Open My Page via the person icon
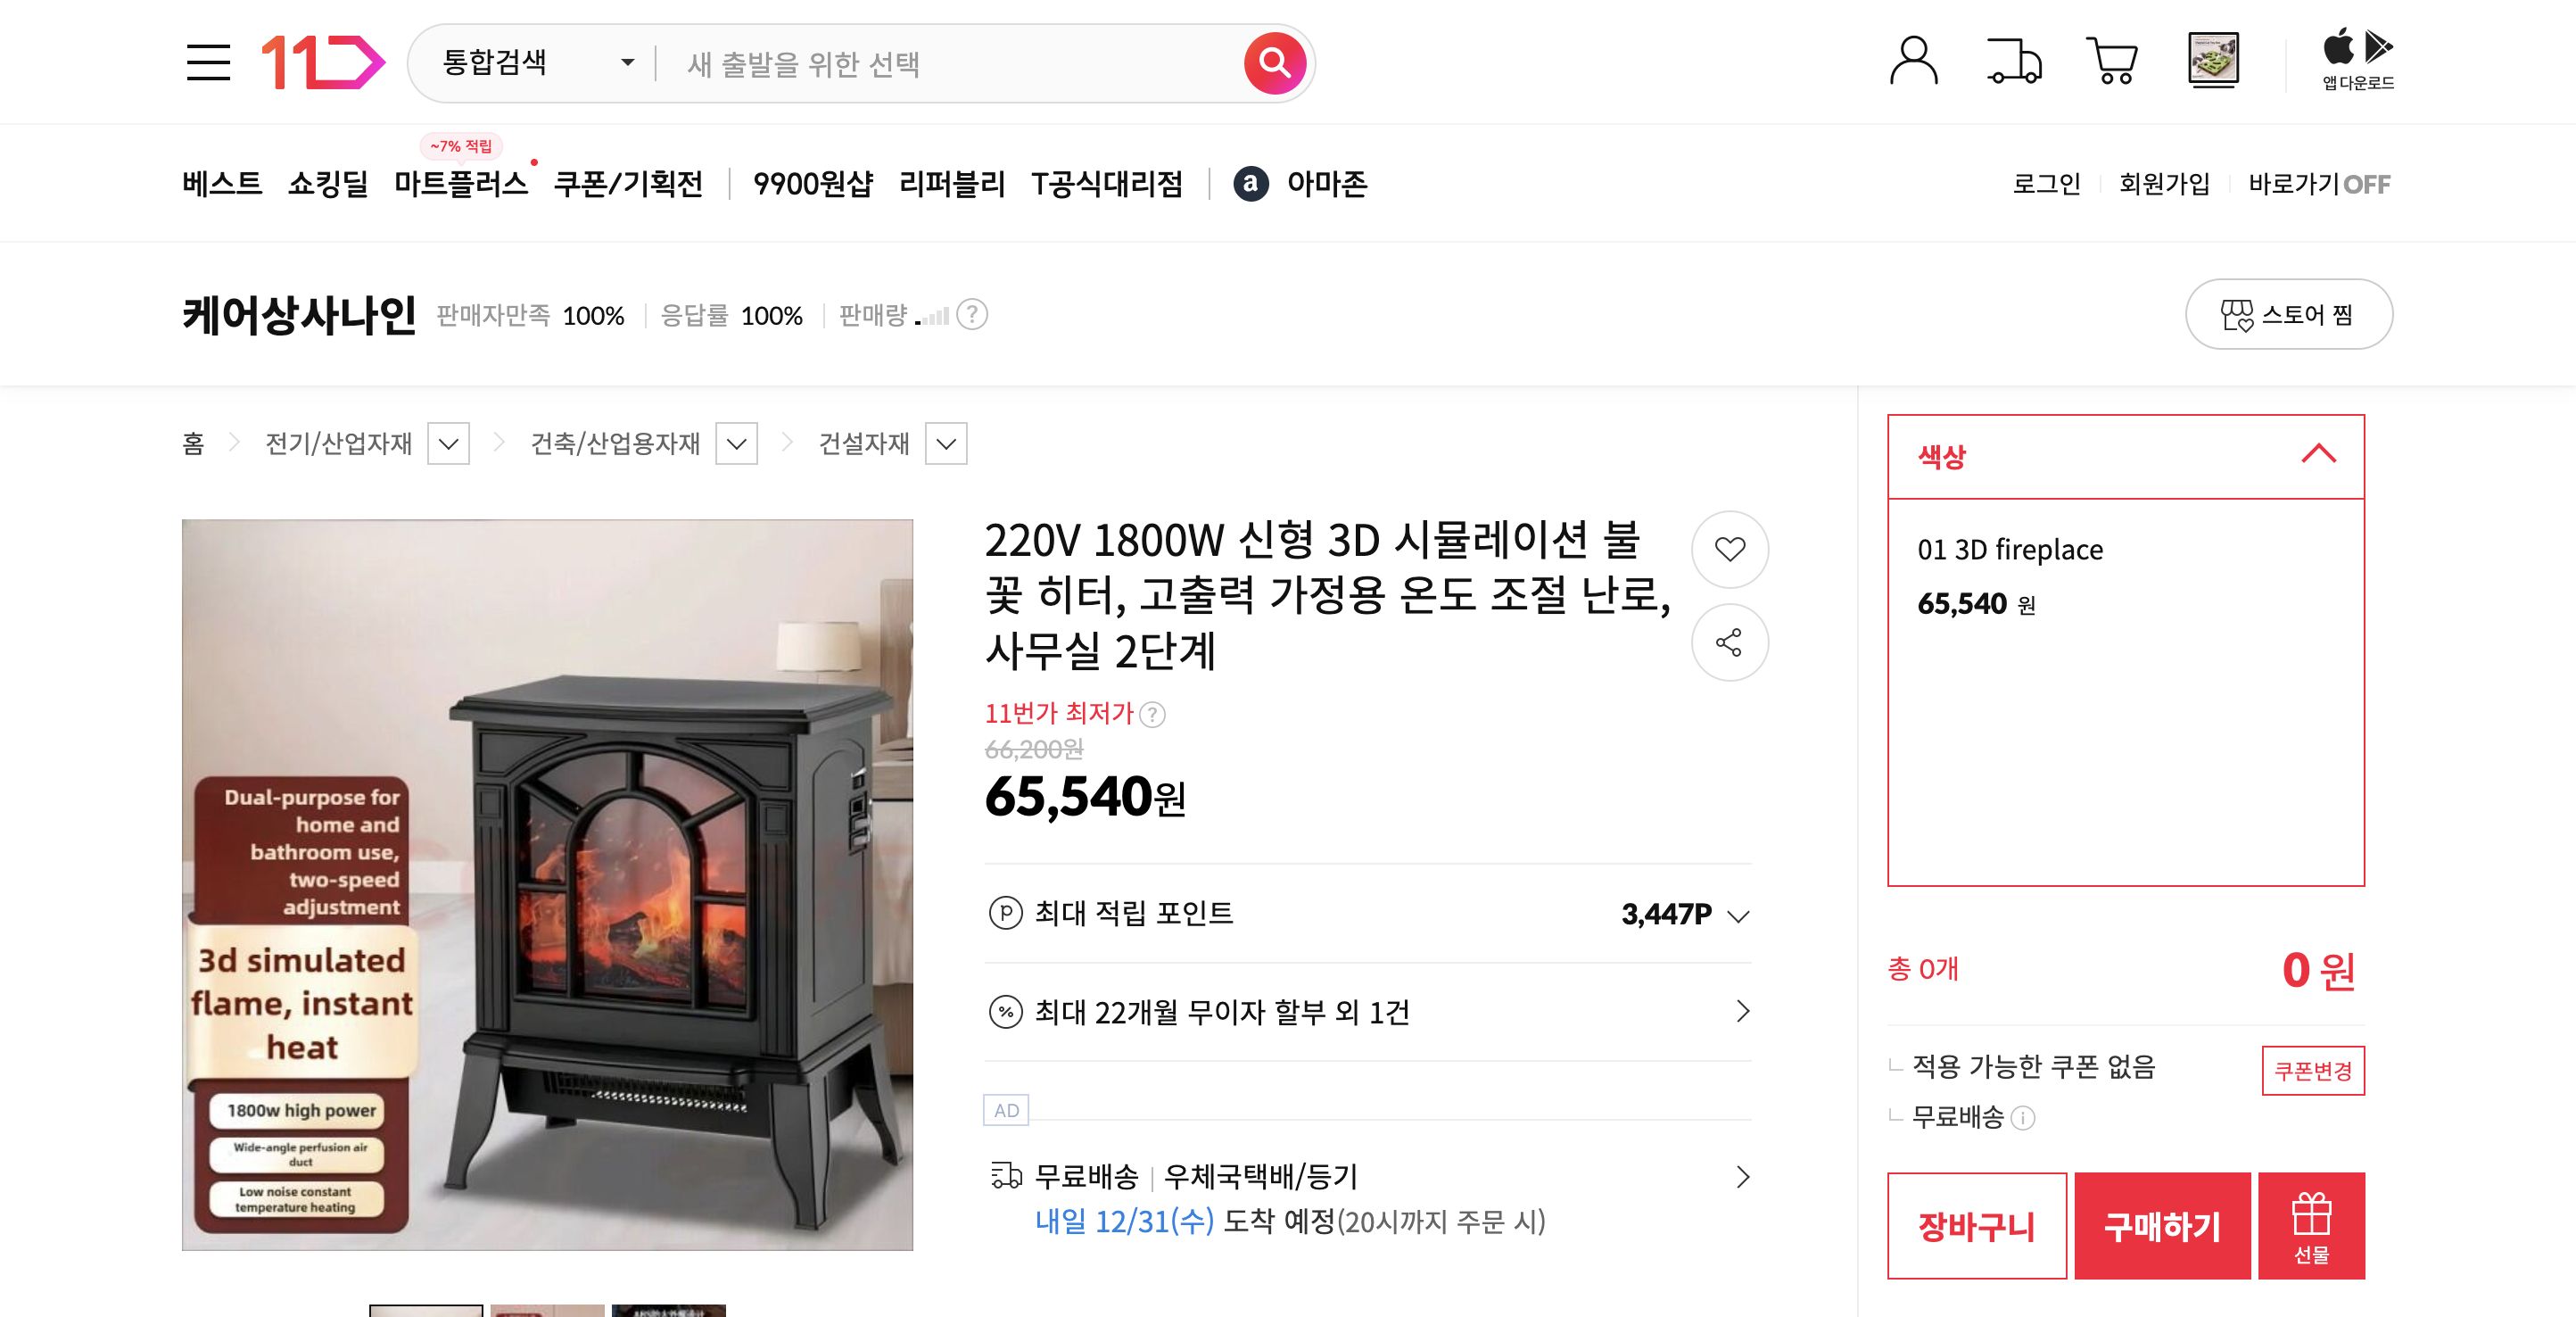Viewport: 2576px width, 1317px height. click(x=1914, y=62)
